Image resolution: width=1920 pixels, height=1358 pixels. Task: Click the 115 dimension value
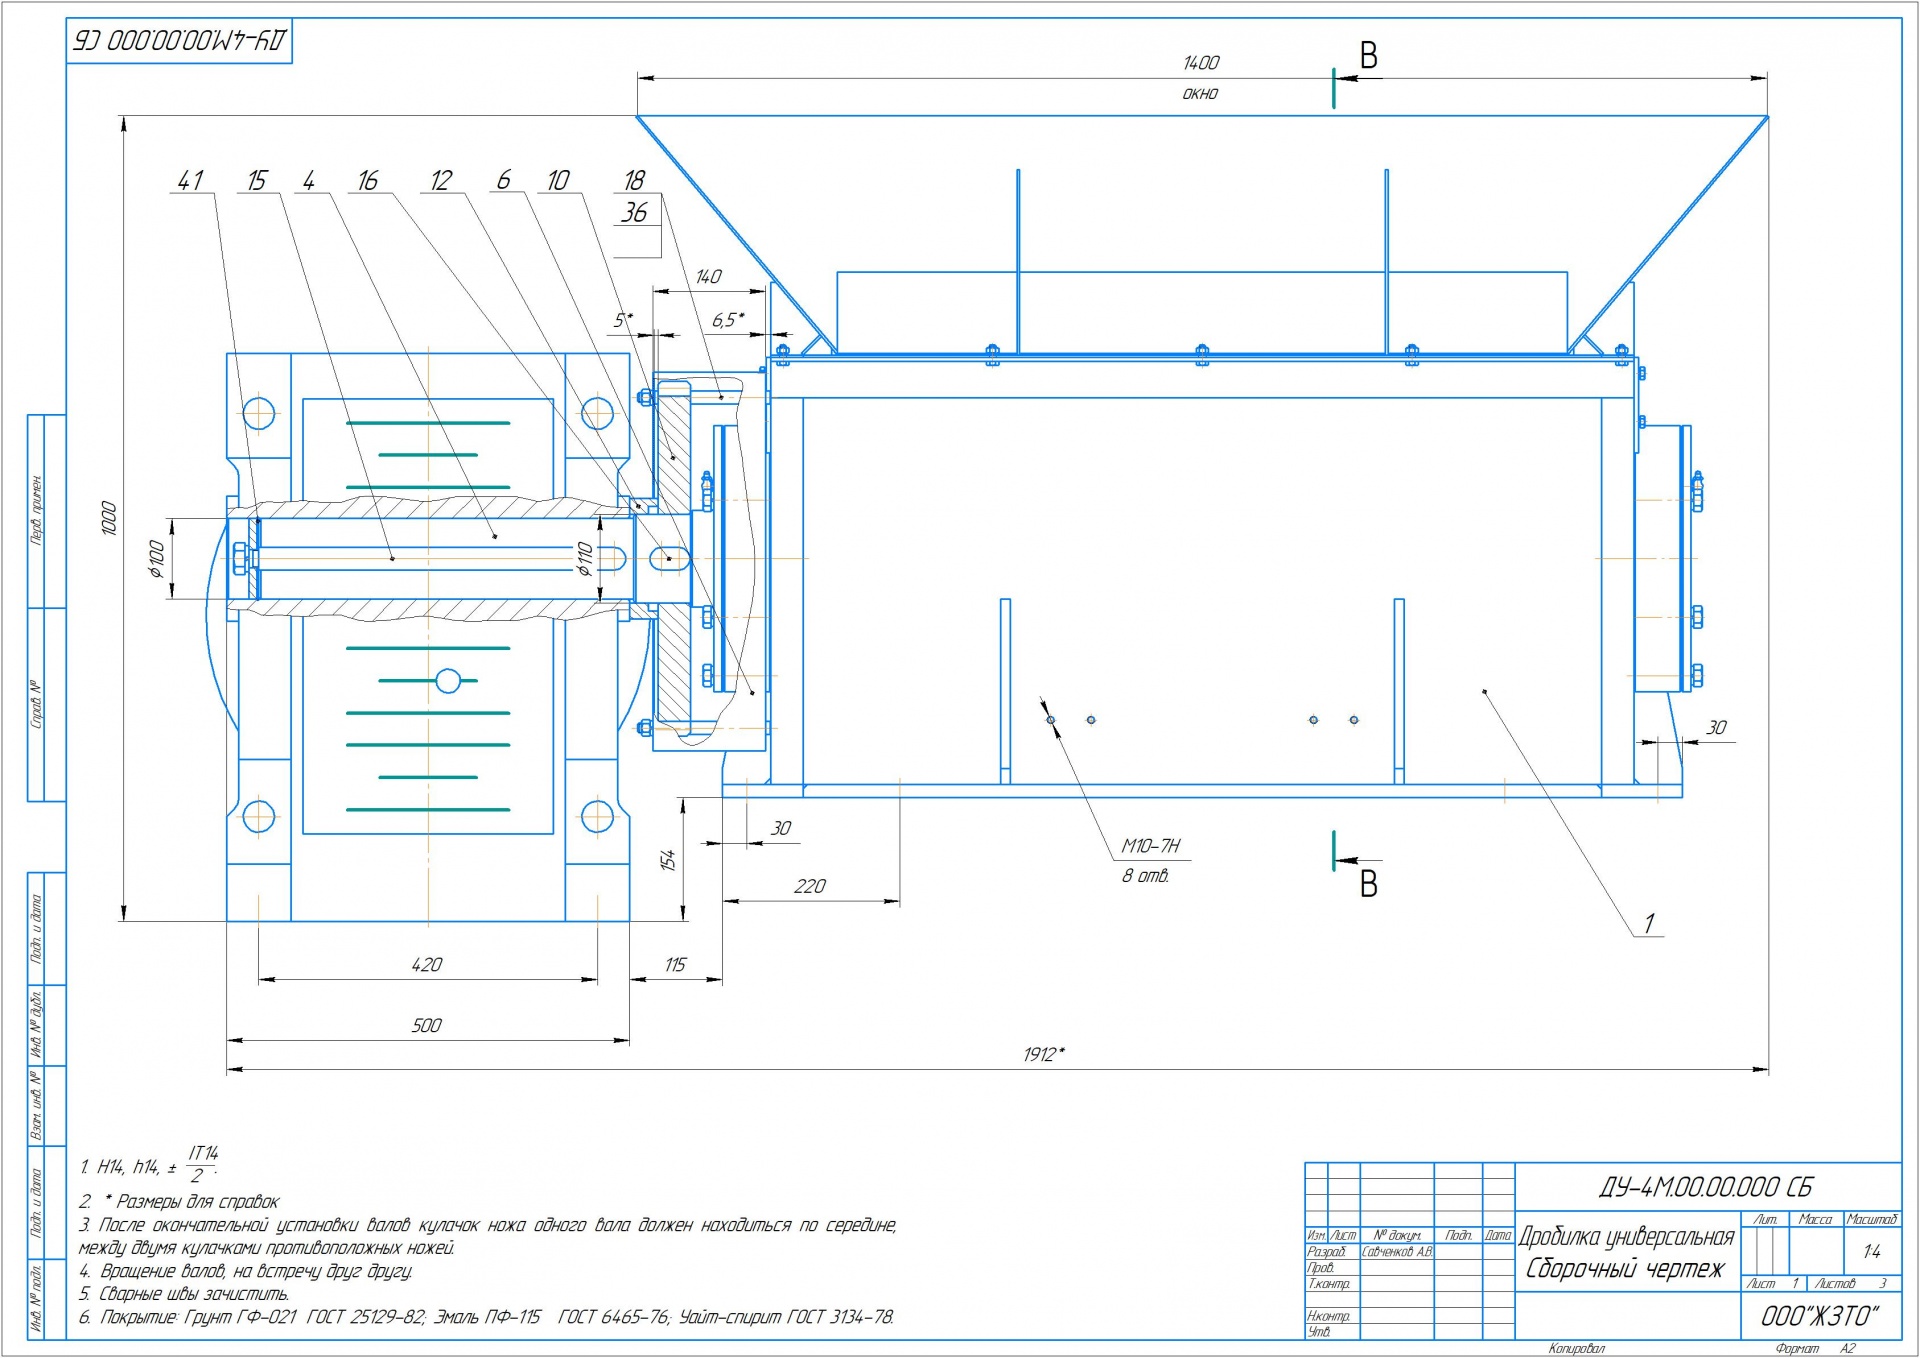click(675, 965)
